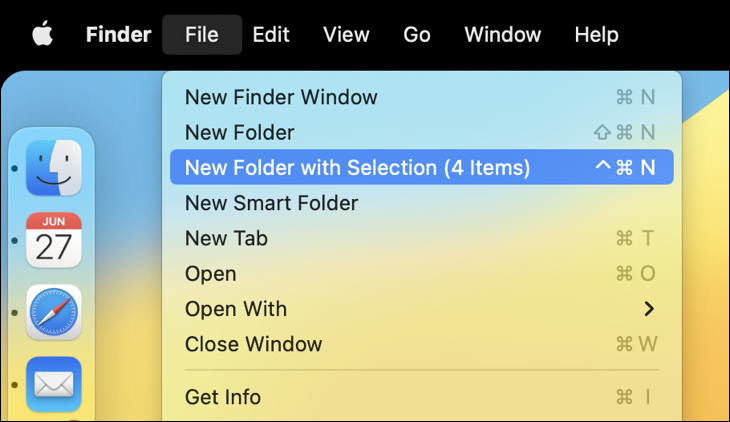
Task: Open the Calendar app in Dock
Action: pos(53,240)
